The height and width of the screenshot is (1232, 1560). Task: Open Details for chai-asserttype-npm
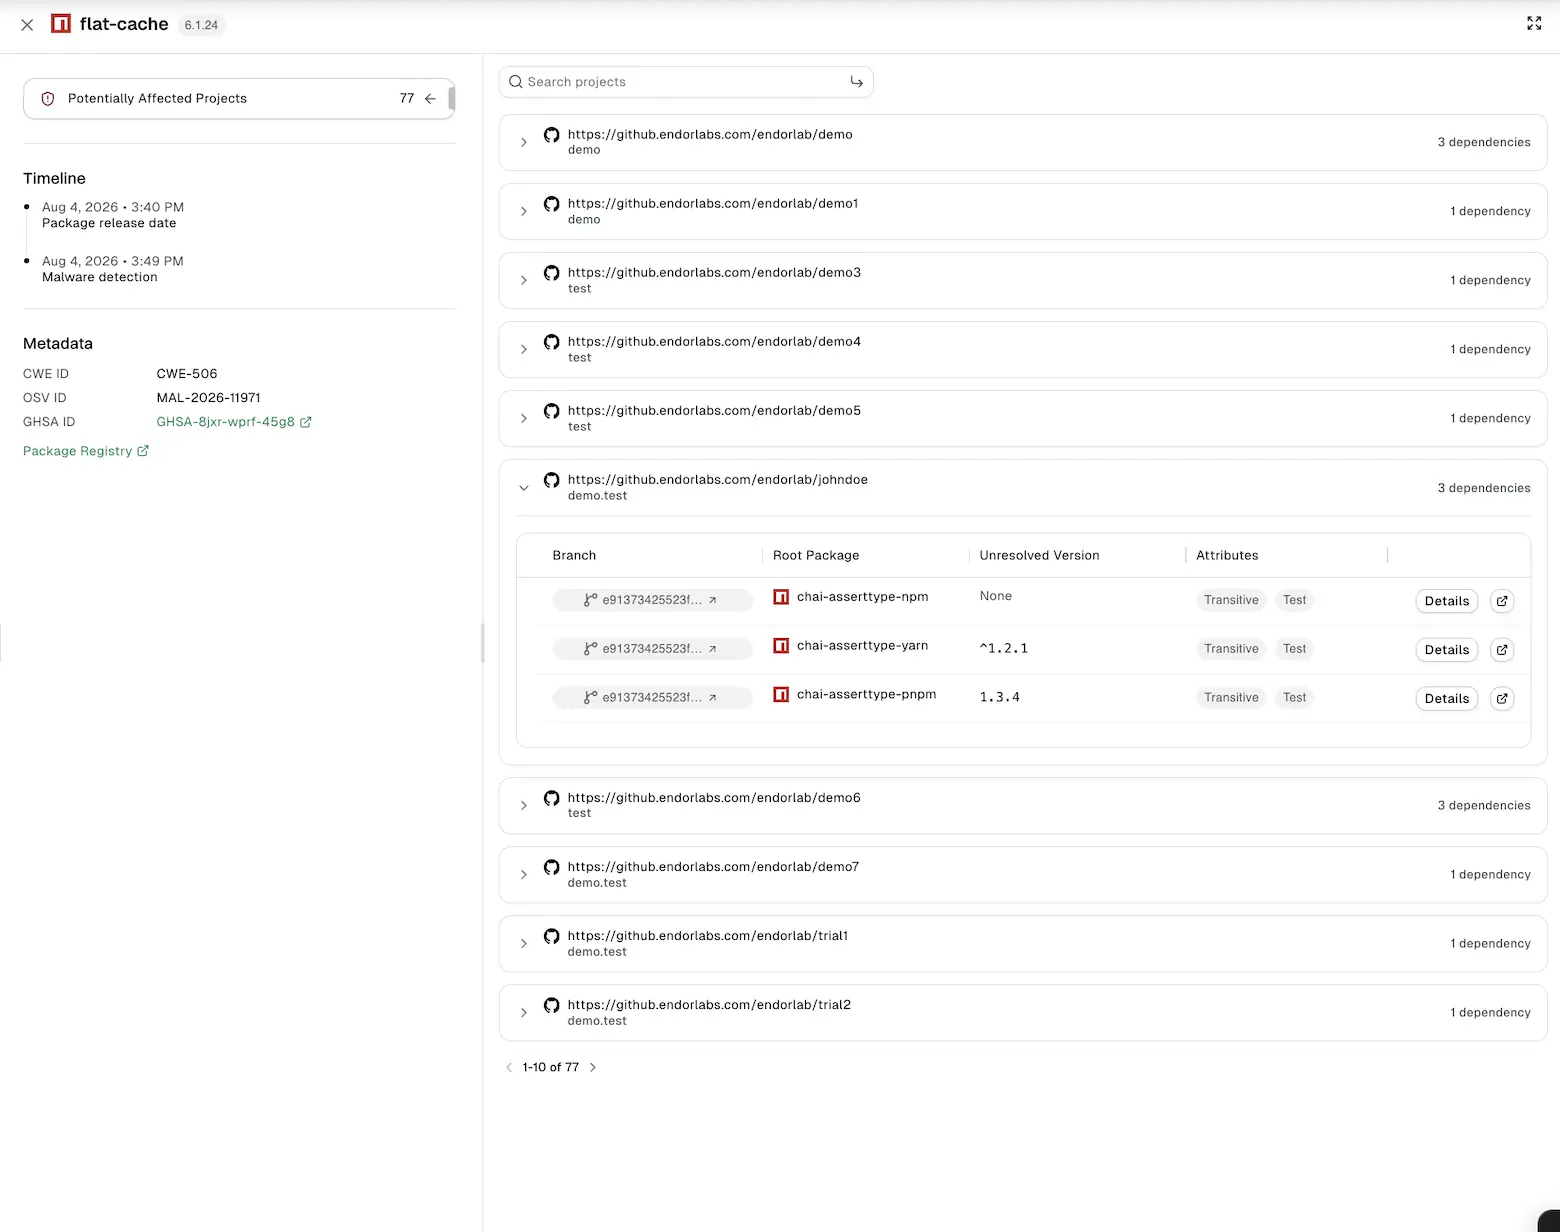[1447, 601]
